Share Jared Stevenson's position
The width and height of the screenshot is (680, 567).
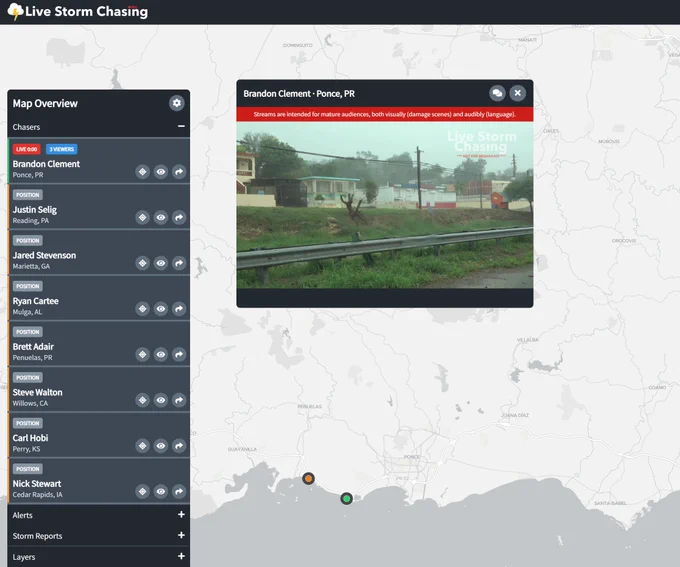click(x=179, y=263)
